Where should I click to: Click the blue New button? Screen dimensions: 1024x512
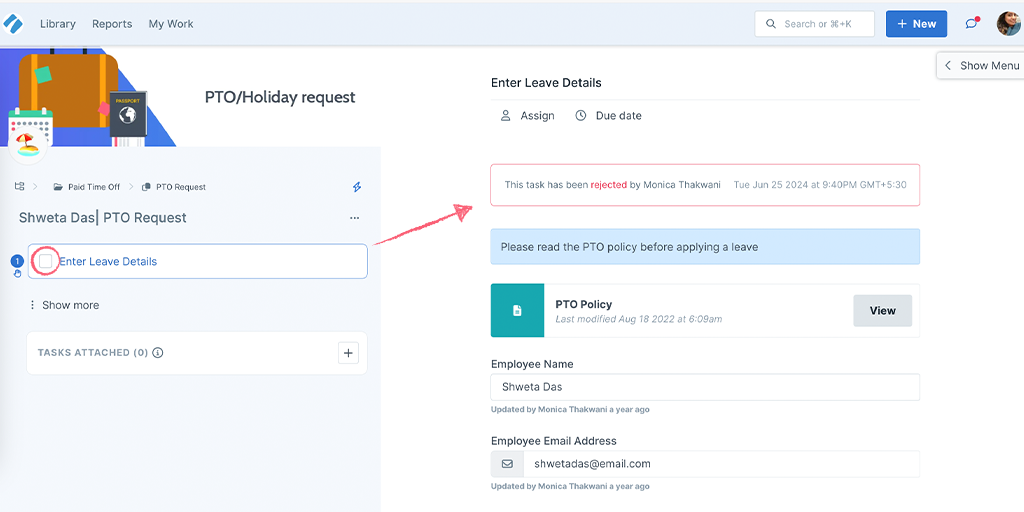tap(916, 24)
